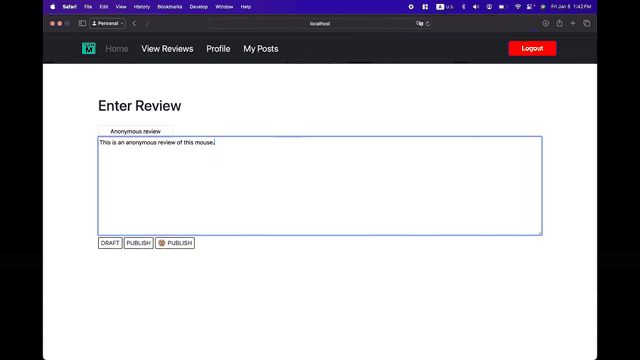640x360 pixels.
Task: Open the Edit menu
Action: click(104, 7)
